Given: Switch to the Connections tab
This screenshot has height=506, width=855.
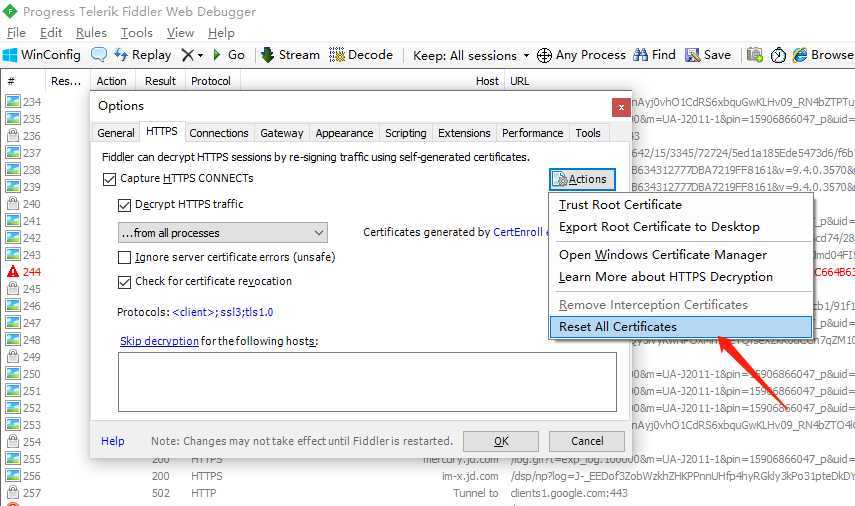Looking at the screenshot, I should point(219,133).
